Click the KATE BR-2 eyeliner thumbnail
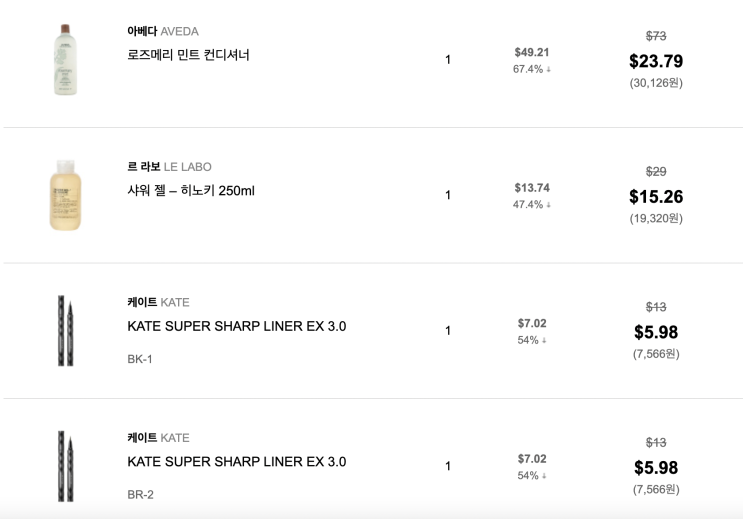The width and height of the screenshot is (743, 519). 63,466
